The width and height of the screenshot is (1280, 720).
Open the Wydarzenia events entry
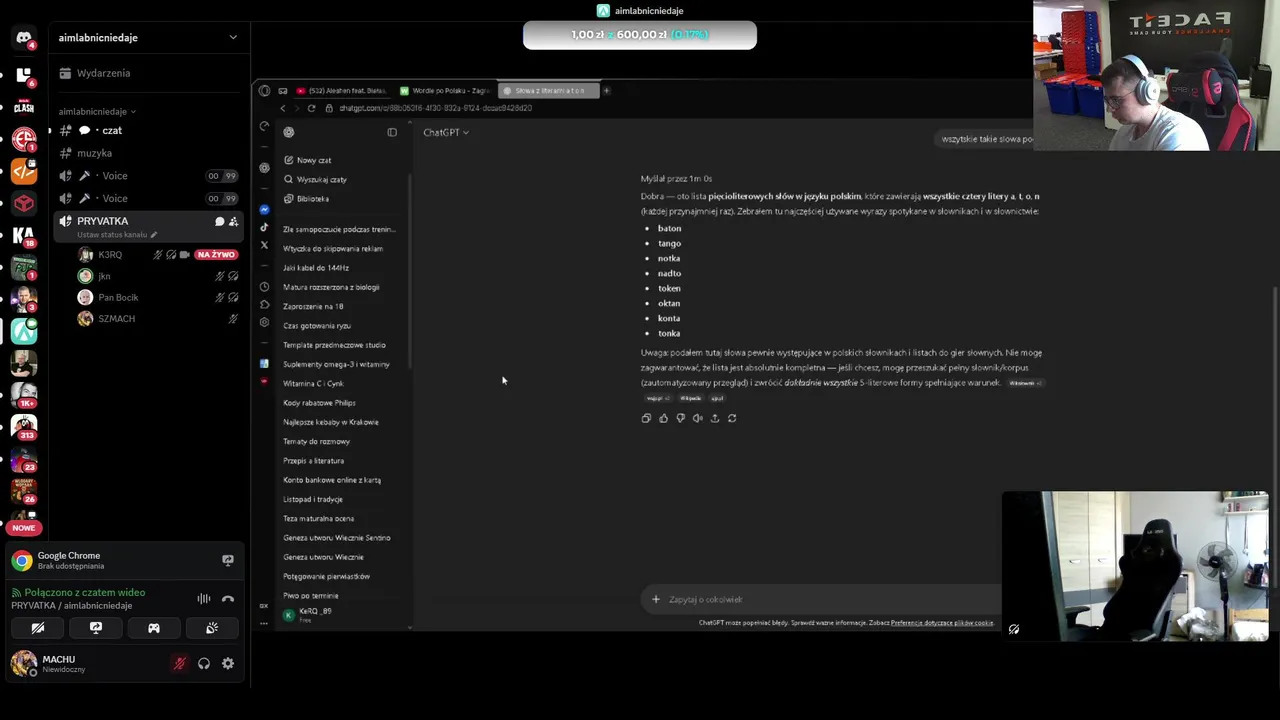(x=147, y=73)
